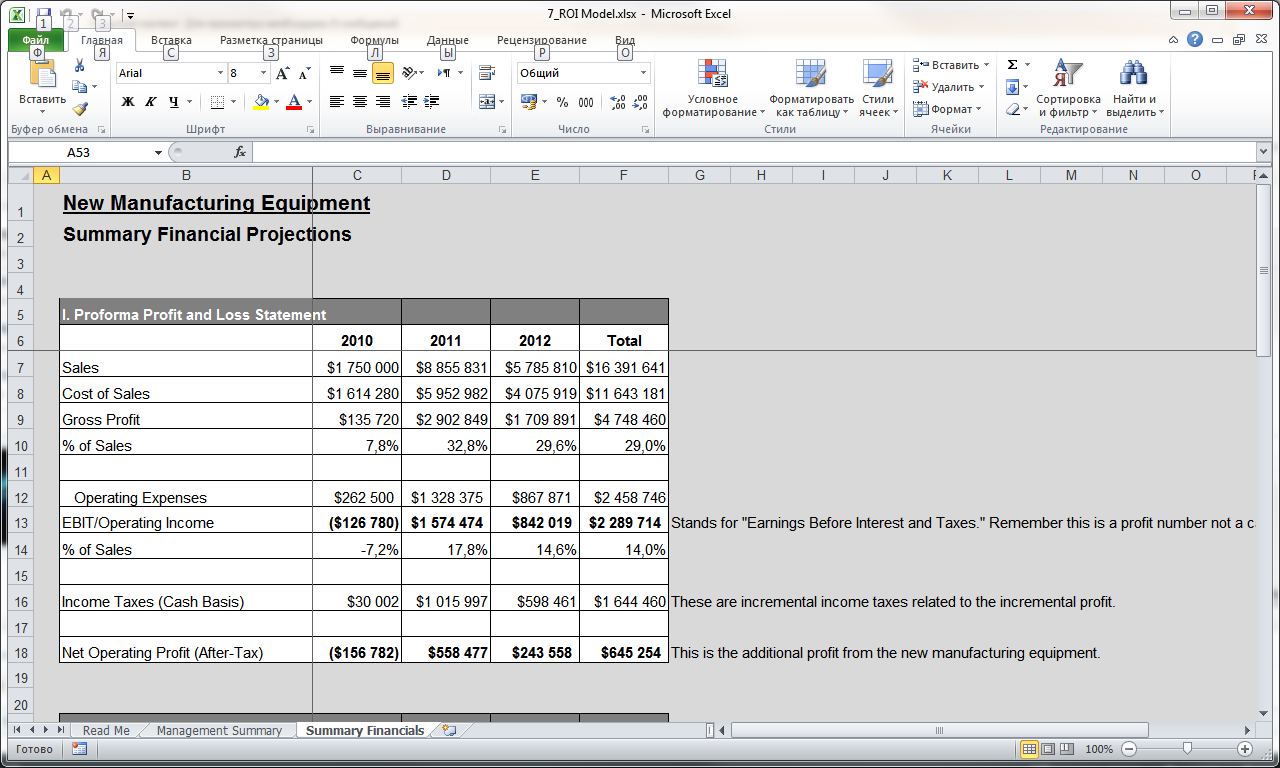Click the Cut scissors icon

click(x=80, y=65)
